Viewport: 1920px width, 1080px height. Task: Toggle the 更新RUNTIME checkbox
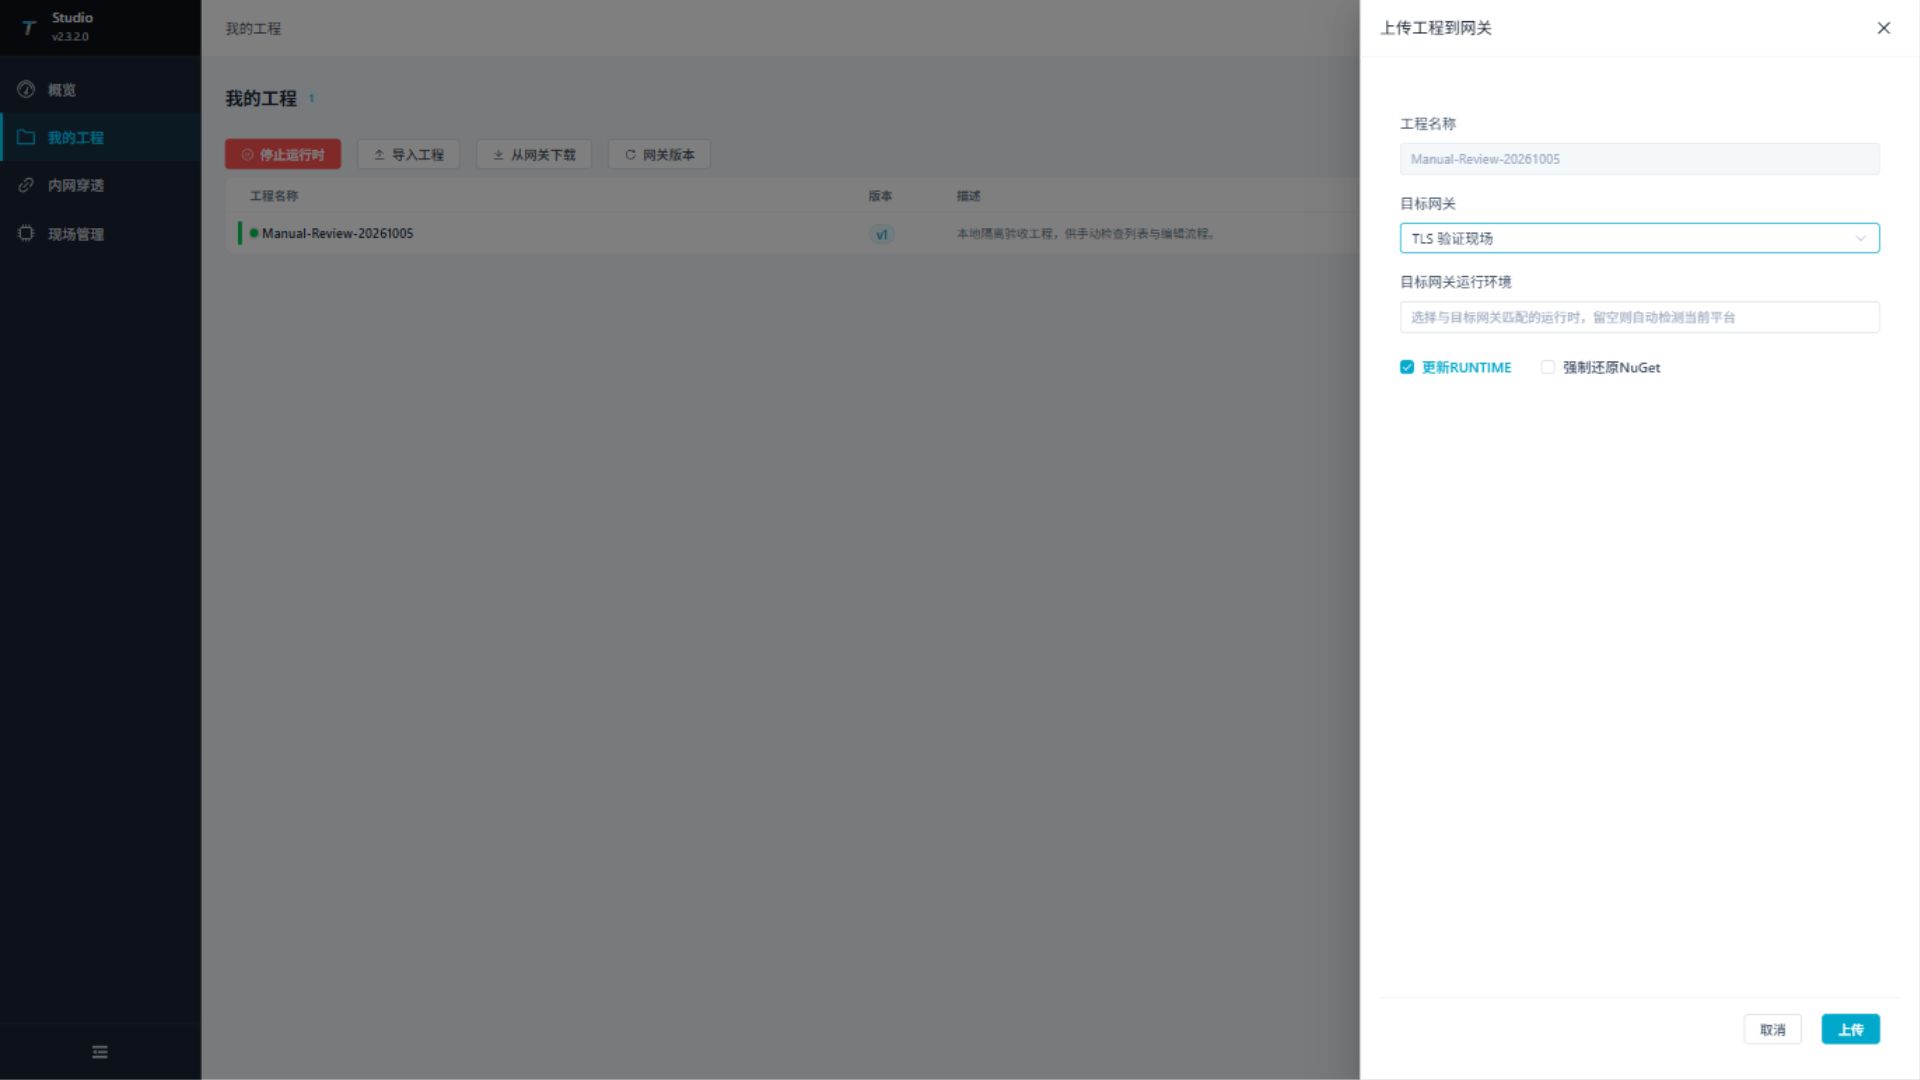pyautogui.click(x=1407, y=367)
